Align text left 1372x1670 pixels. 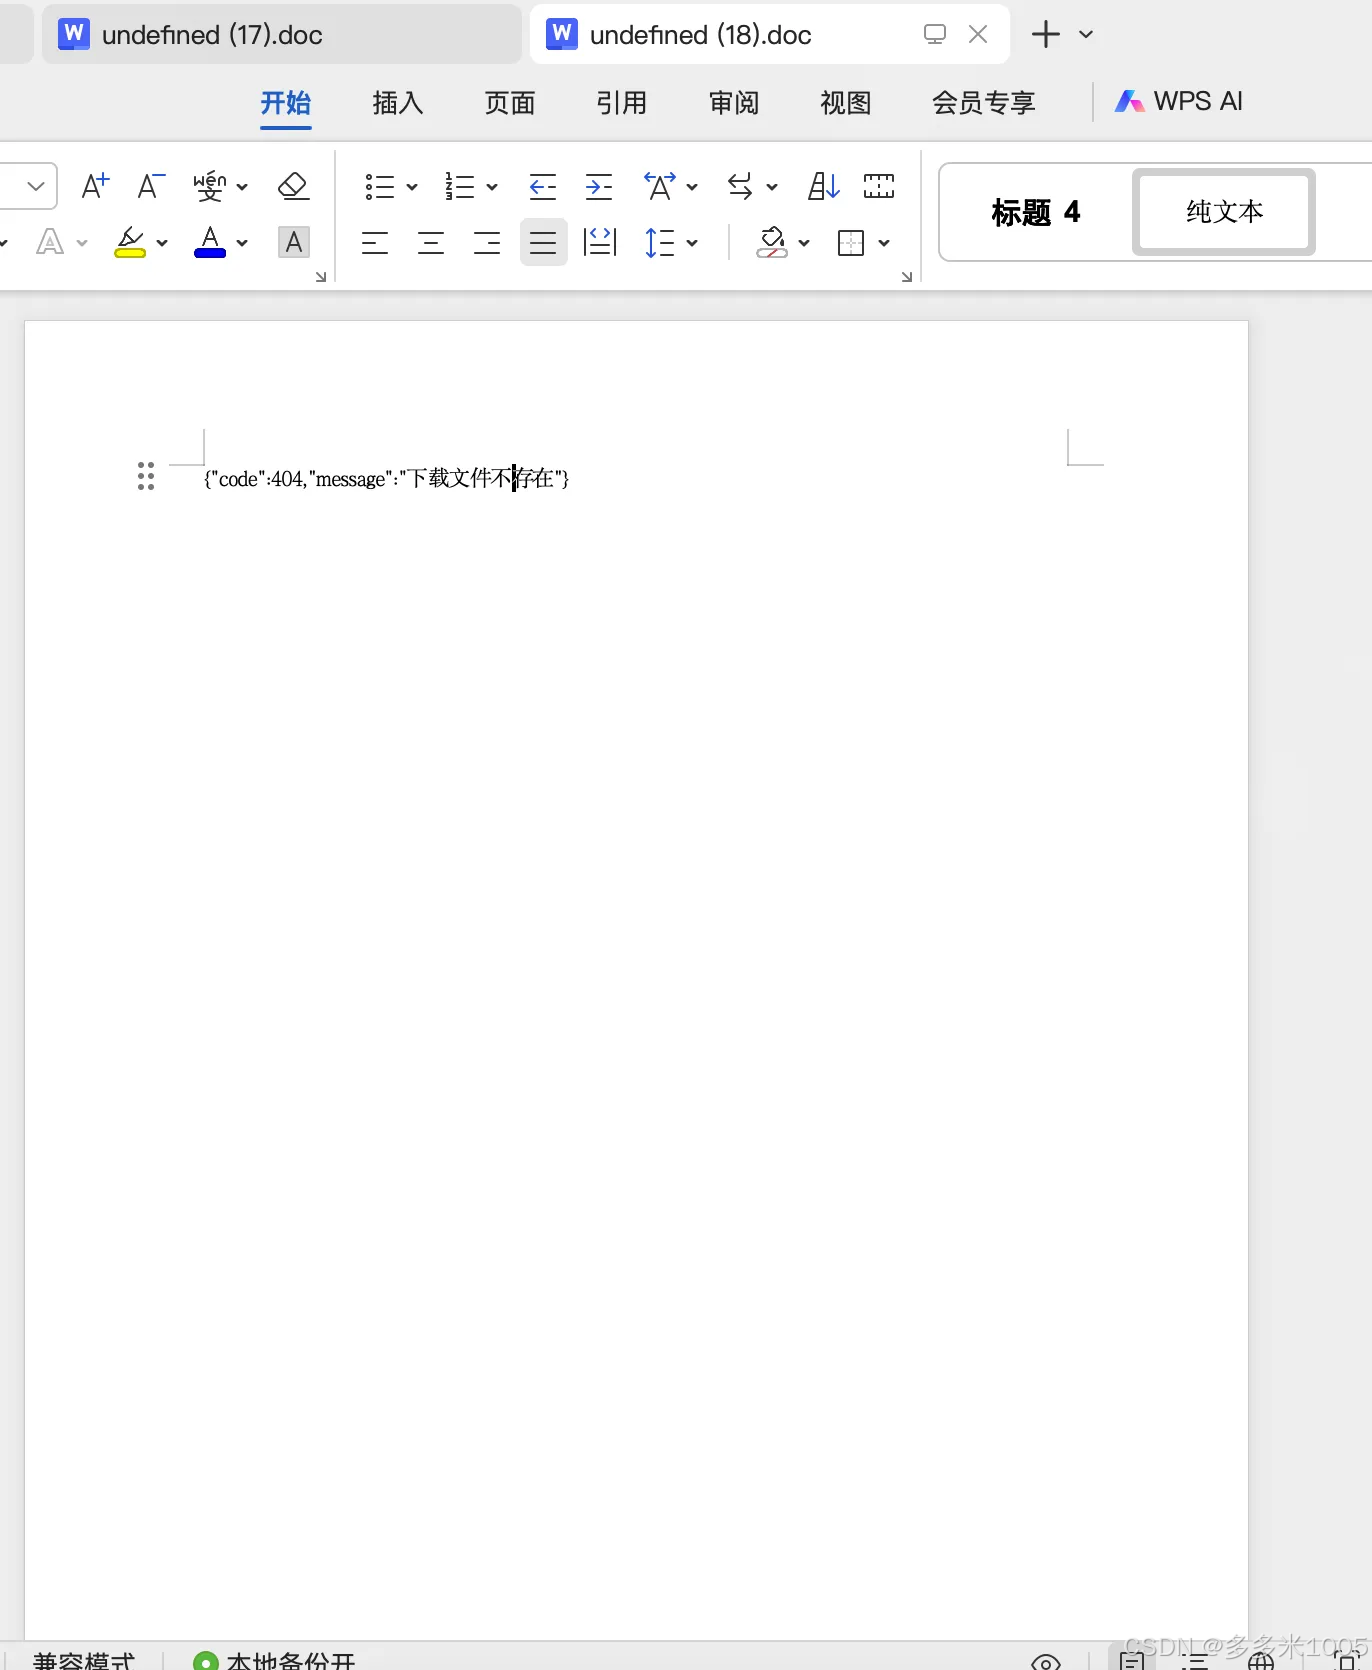375,242
